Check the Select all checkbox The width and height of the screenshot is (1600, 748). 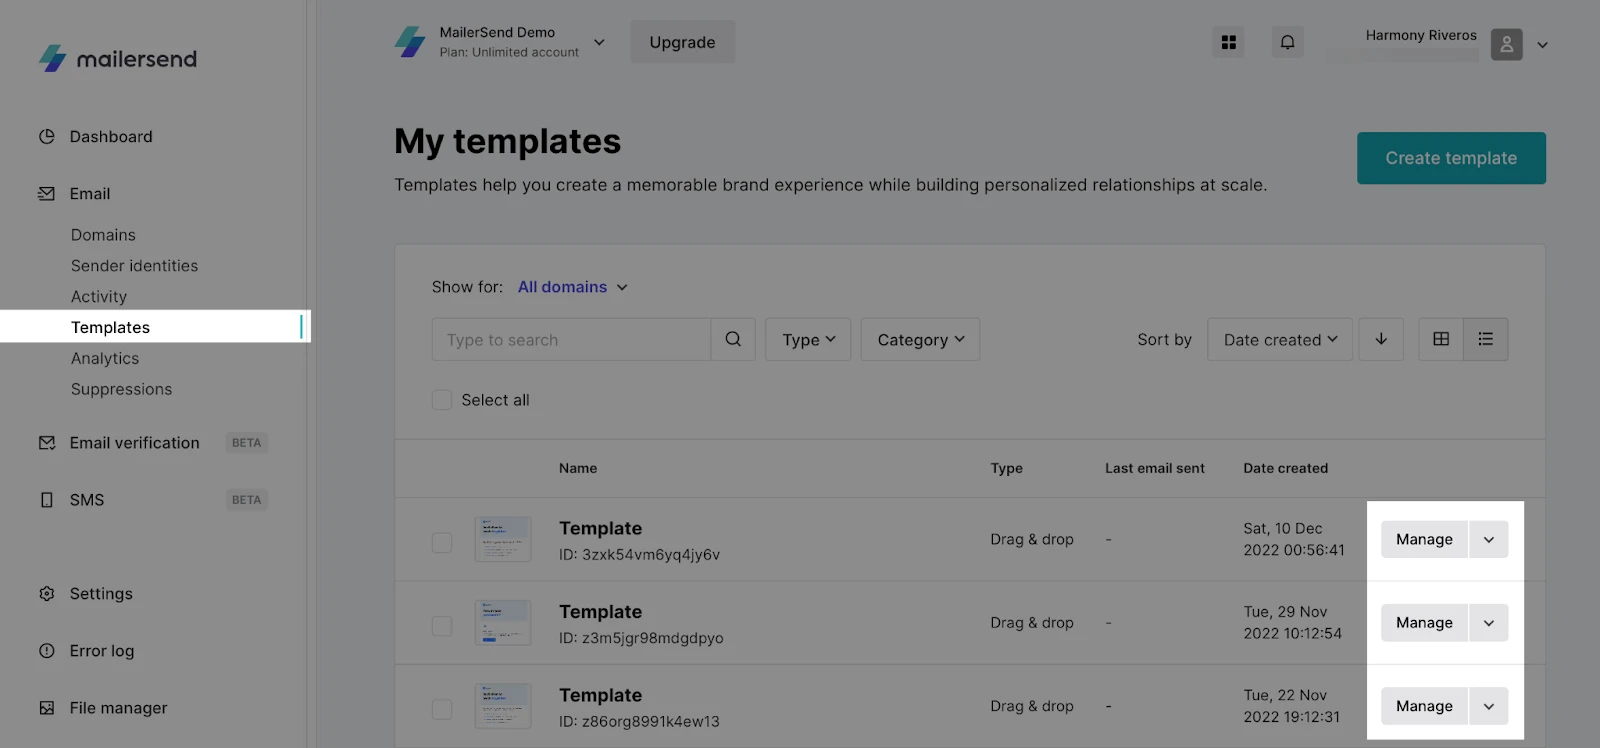442,400
